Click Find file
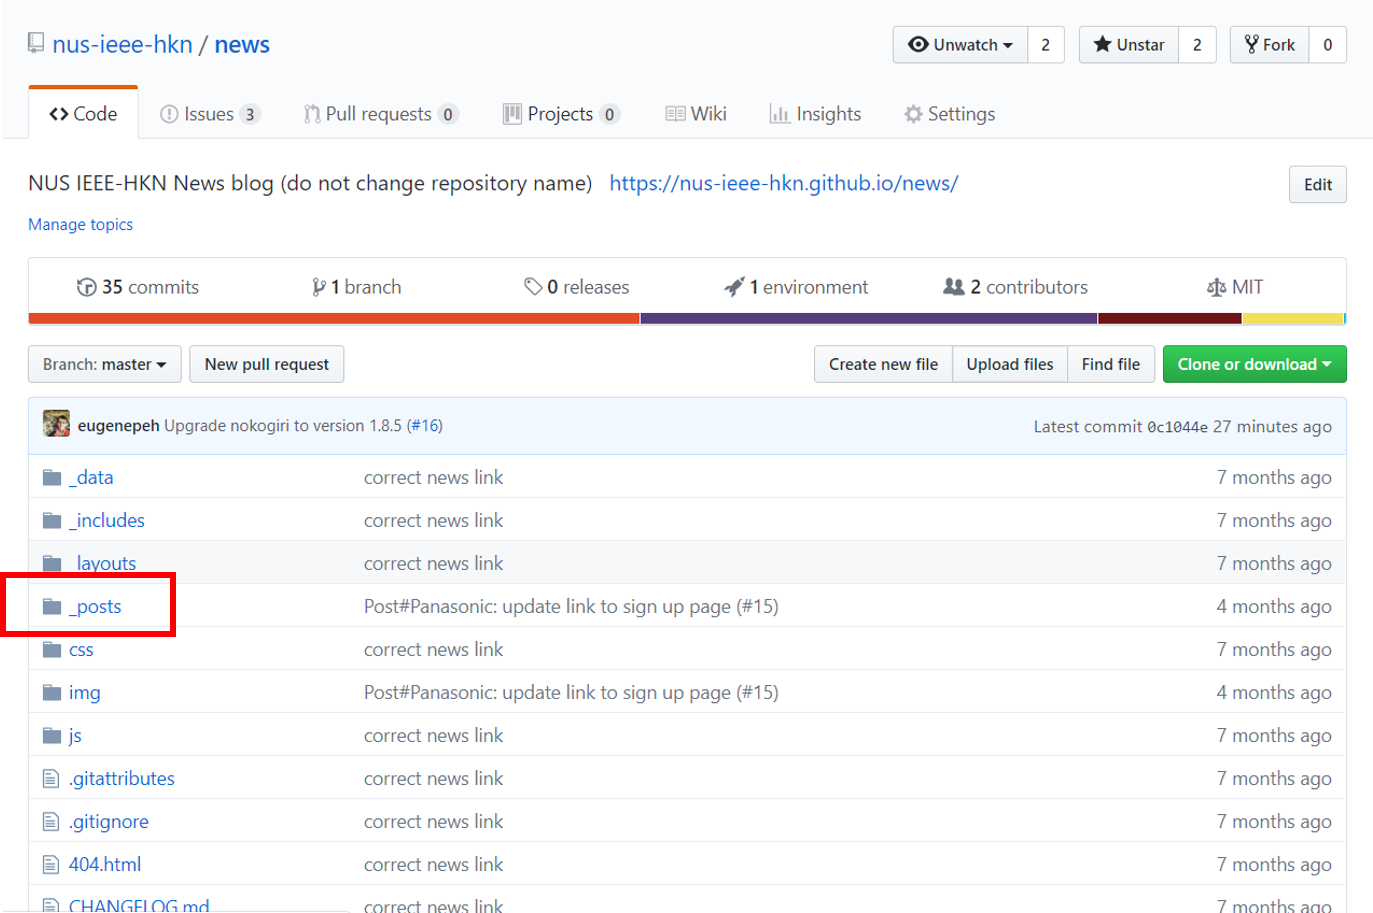The height and width of the screenshot is (913, 1373). pos(1111,364)
